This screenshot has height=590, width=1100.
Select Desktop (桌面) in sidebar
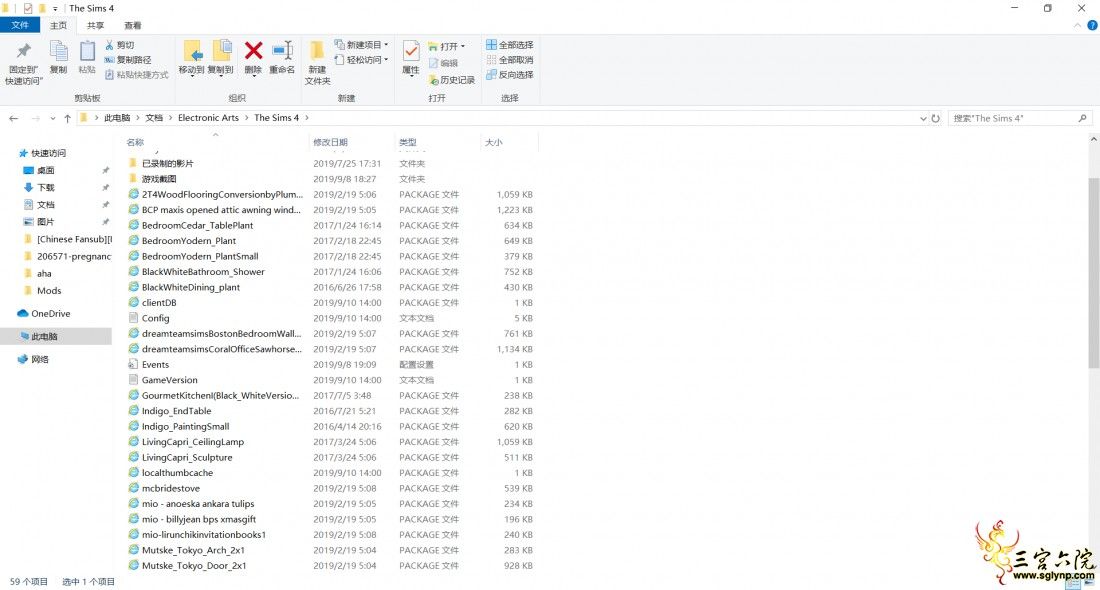[46, 170]
